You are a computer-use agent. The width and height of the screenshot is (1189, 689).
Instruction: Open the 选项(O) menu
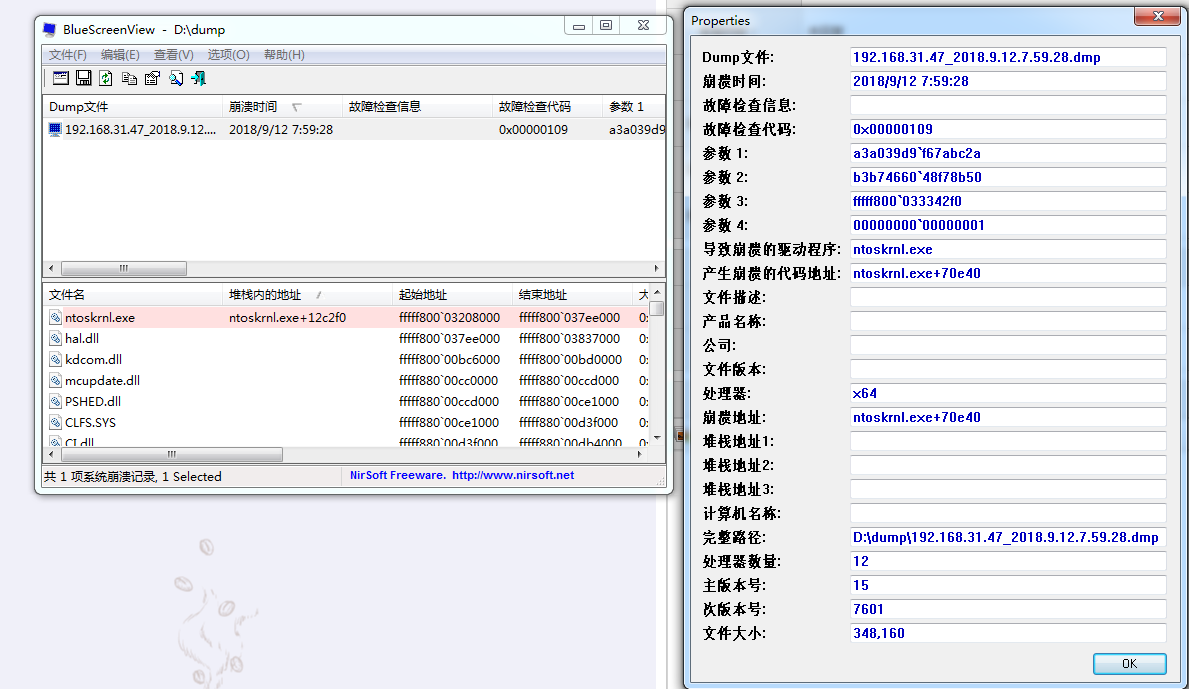pyautogui.click(x=228, y=55)
